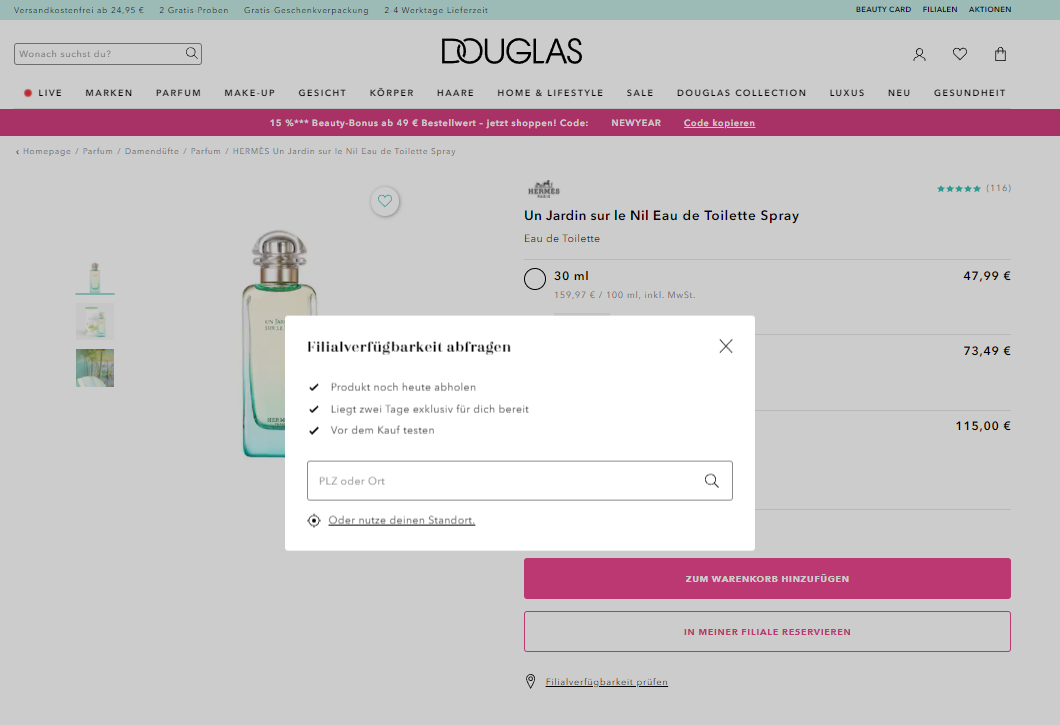Click the five-star rating

pyautogui.click(x=959, y=189)
